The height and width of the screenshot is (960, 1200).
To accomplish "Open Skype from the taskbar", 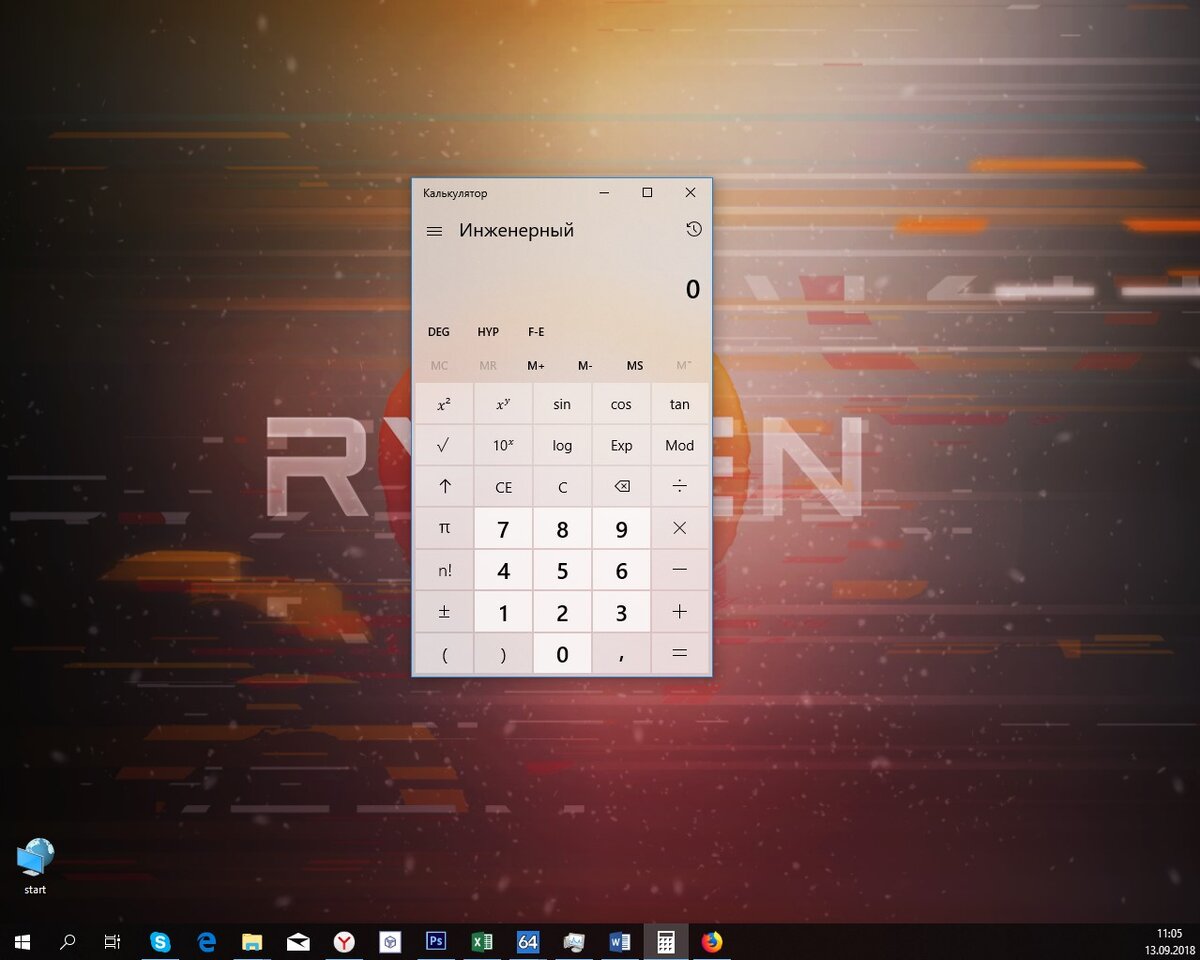I will coord(160,941).
